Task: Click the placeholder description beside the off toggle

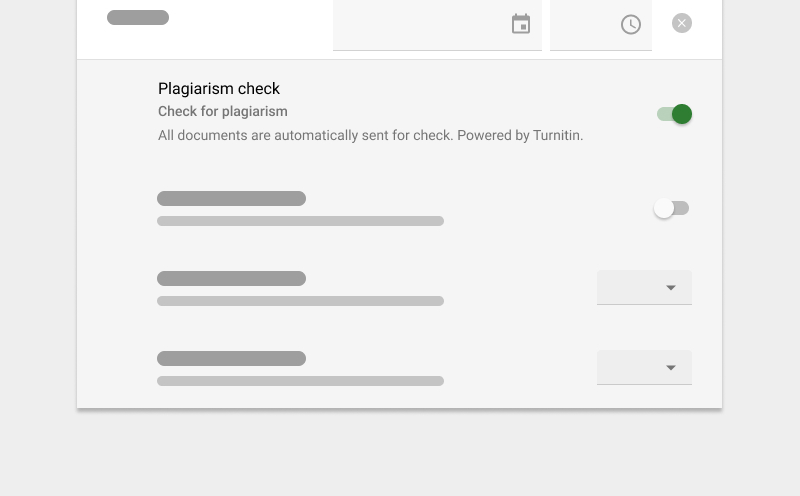Action: click(x=300, y=221)
